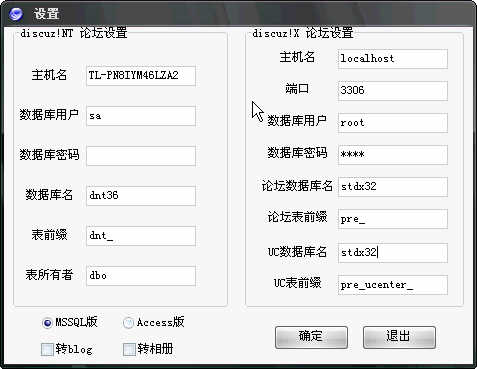This screenshot has width=477, height=369.
Task: Click the discuz!X 论坛设置 group title
Action: pos(303,33)
